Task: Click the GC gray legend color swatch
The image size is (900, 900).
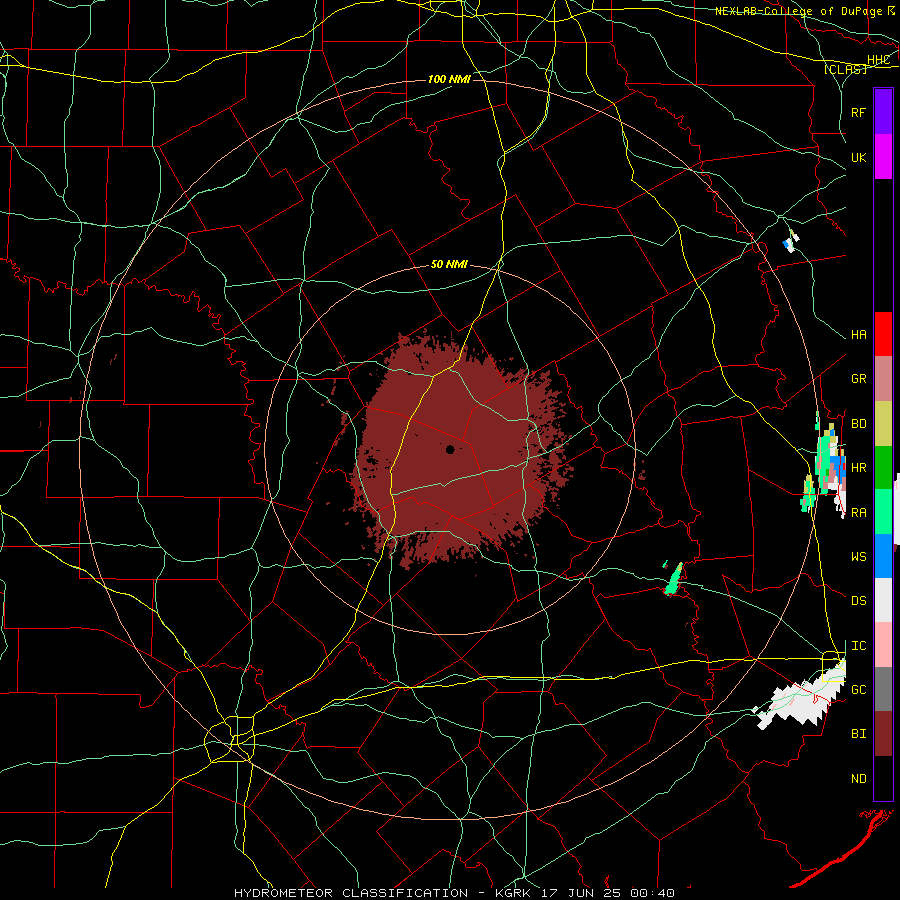Action: (883, 689)
